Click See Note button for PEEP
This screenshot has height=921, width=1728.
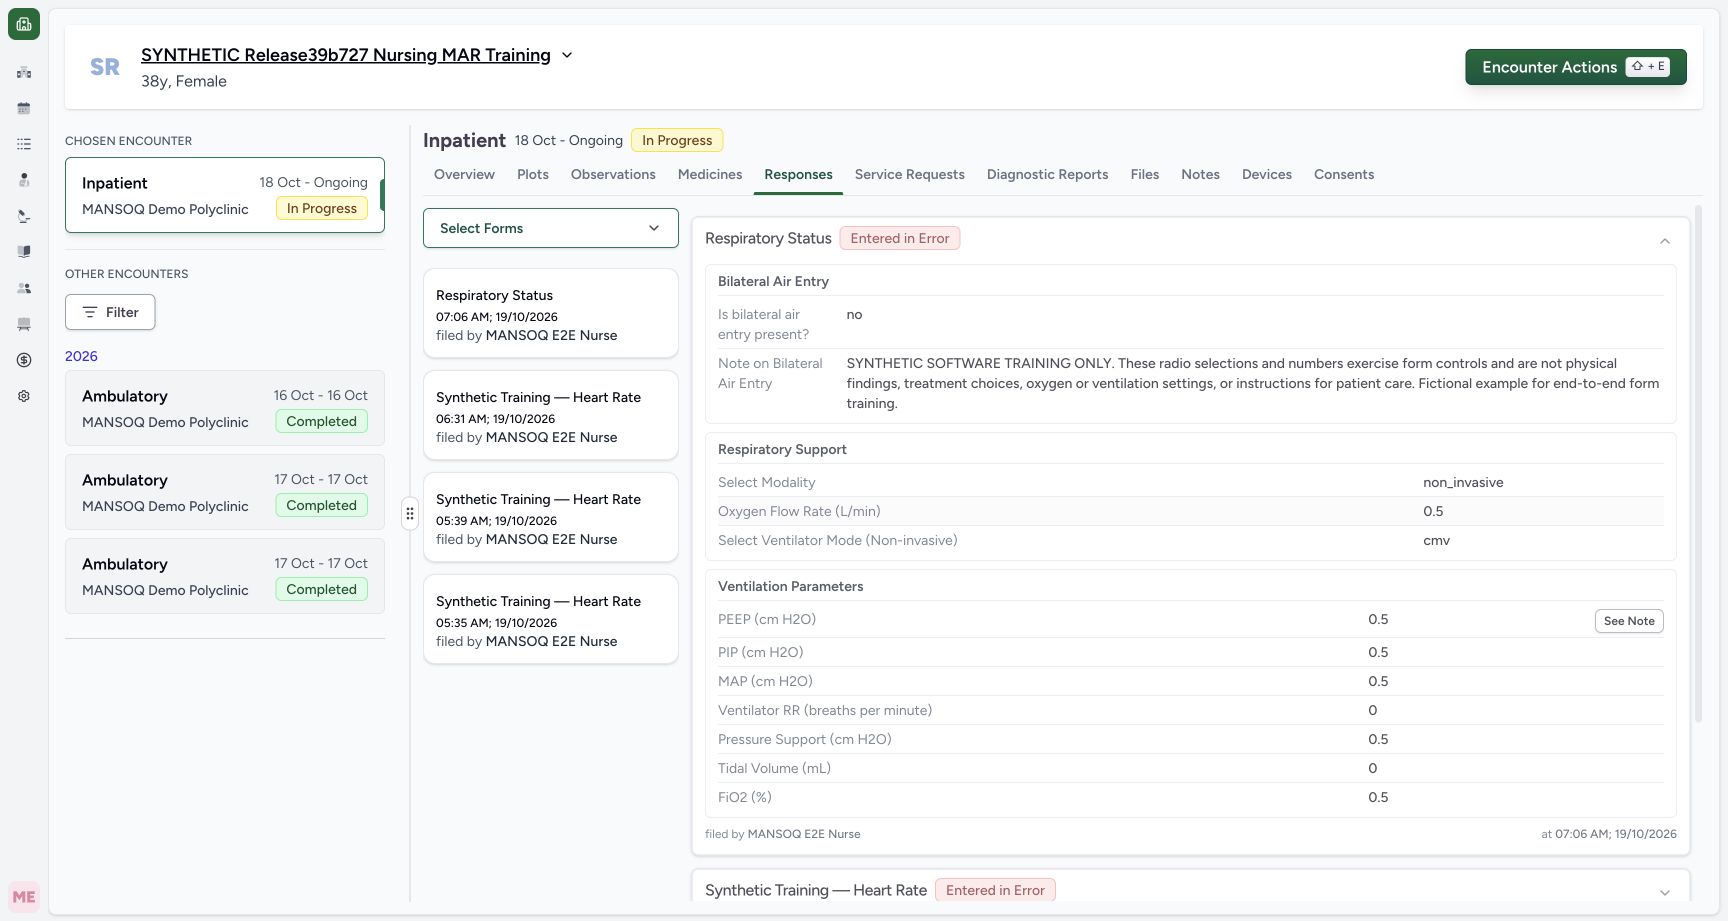(1629, 621)
